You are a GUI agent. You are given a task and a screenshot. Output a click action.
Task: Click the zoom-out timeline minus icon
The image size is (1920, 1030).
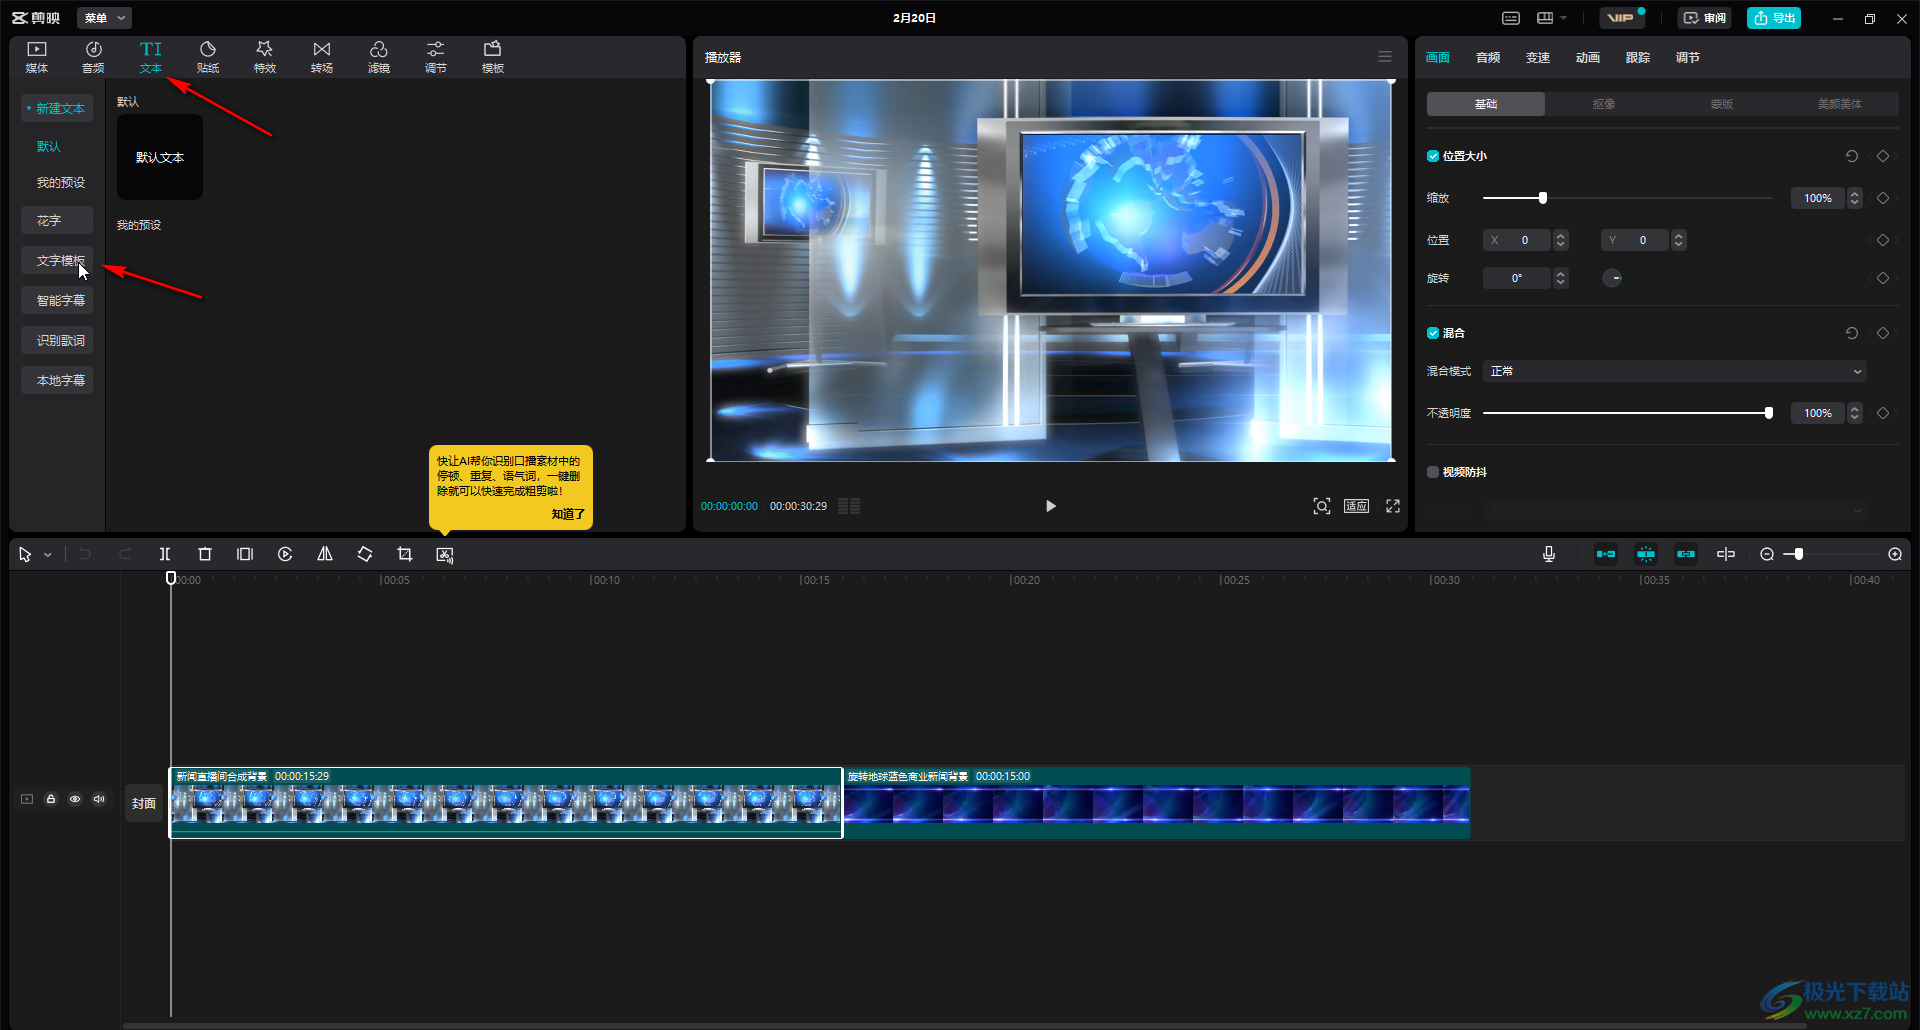point(1767,554)
